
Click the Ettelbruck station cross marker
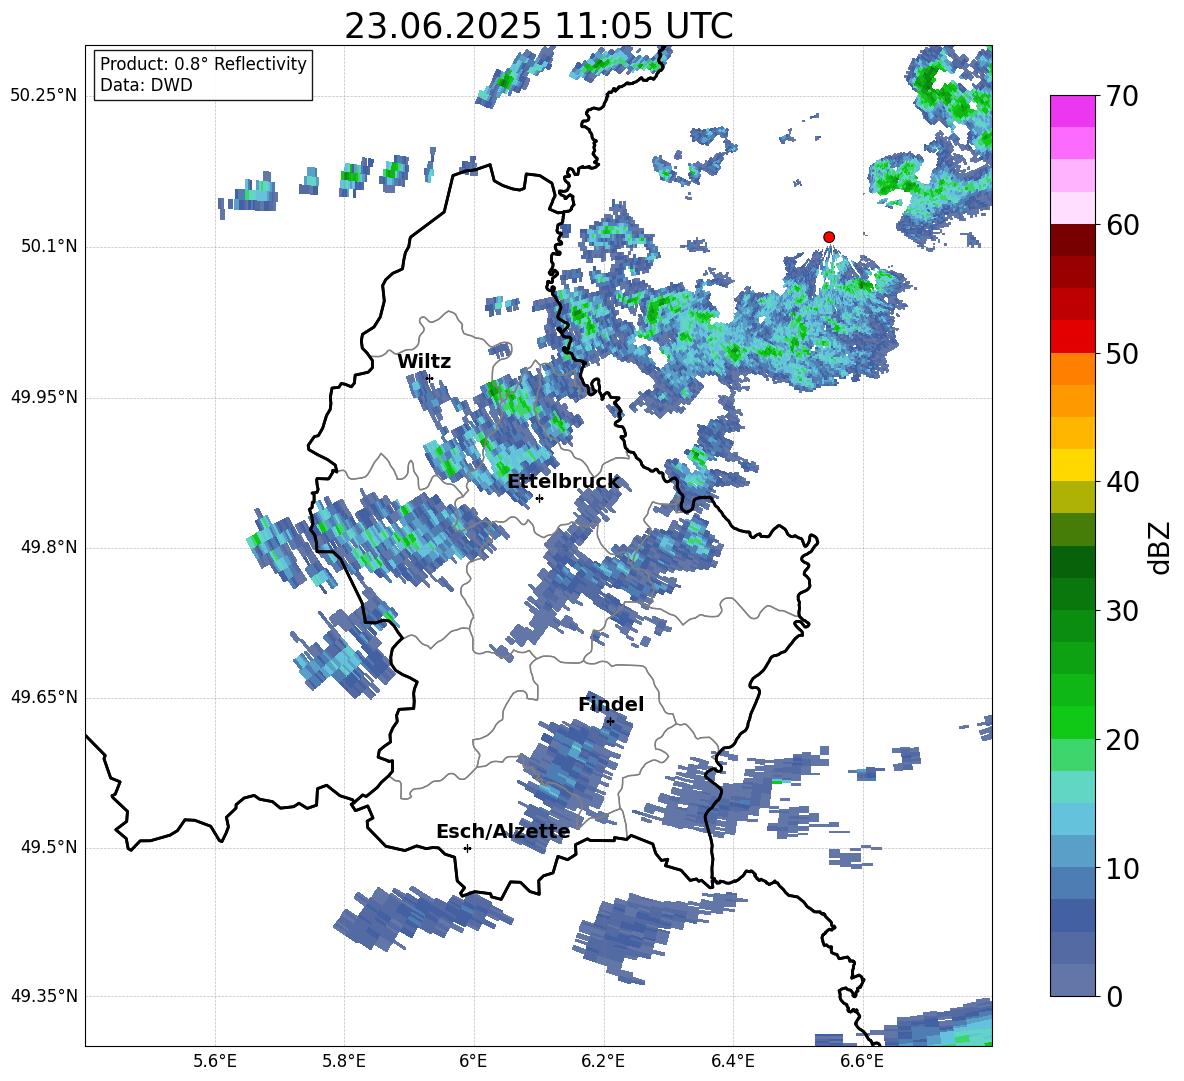[539, 498]
